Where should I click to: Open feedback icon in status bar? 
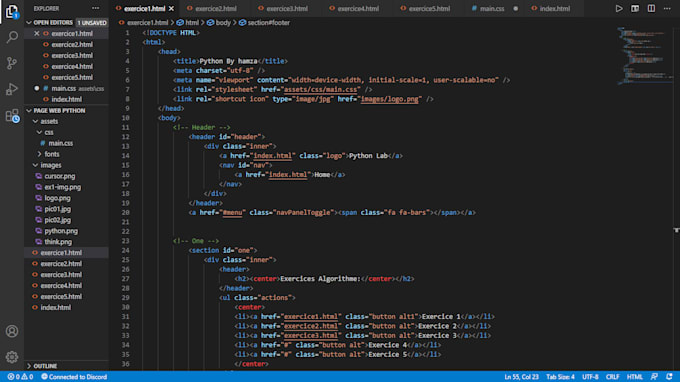[x=654, y=377]
